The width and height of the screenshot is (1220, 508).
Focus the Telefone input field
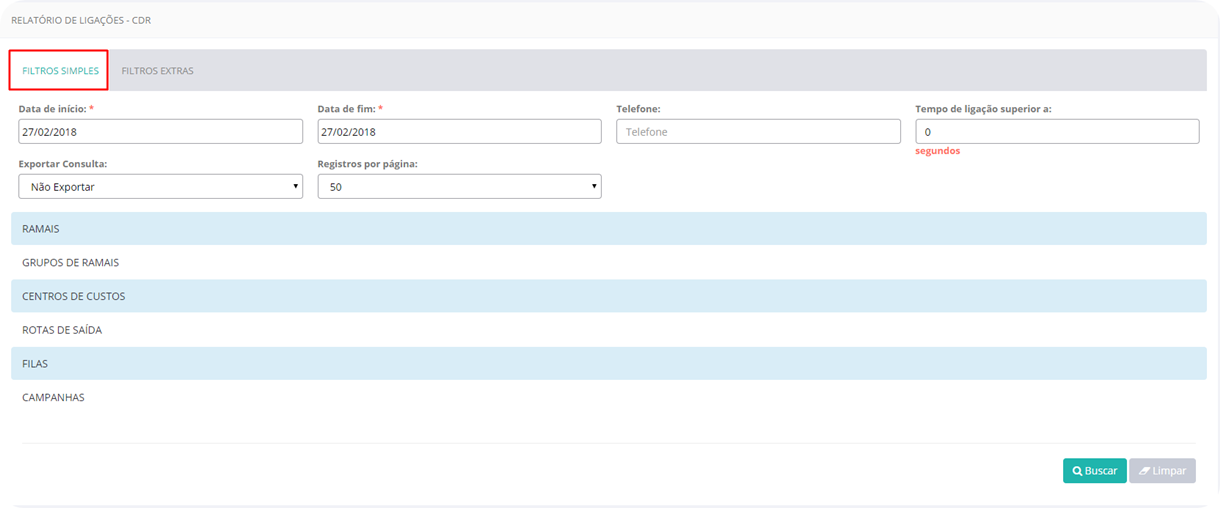click(x=758, y=132)
